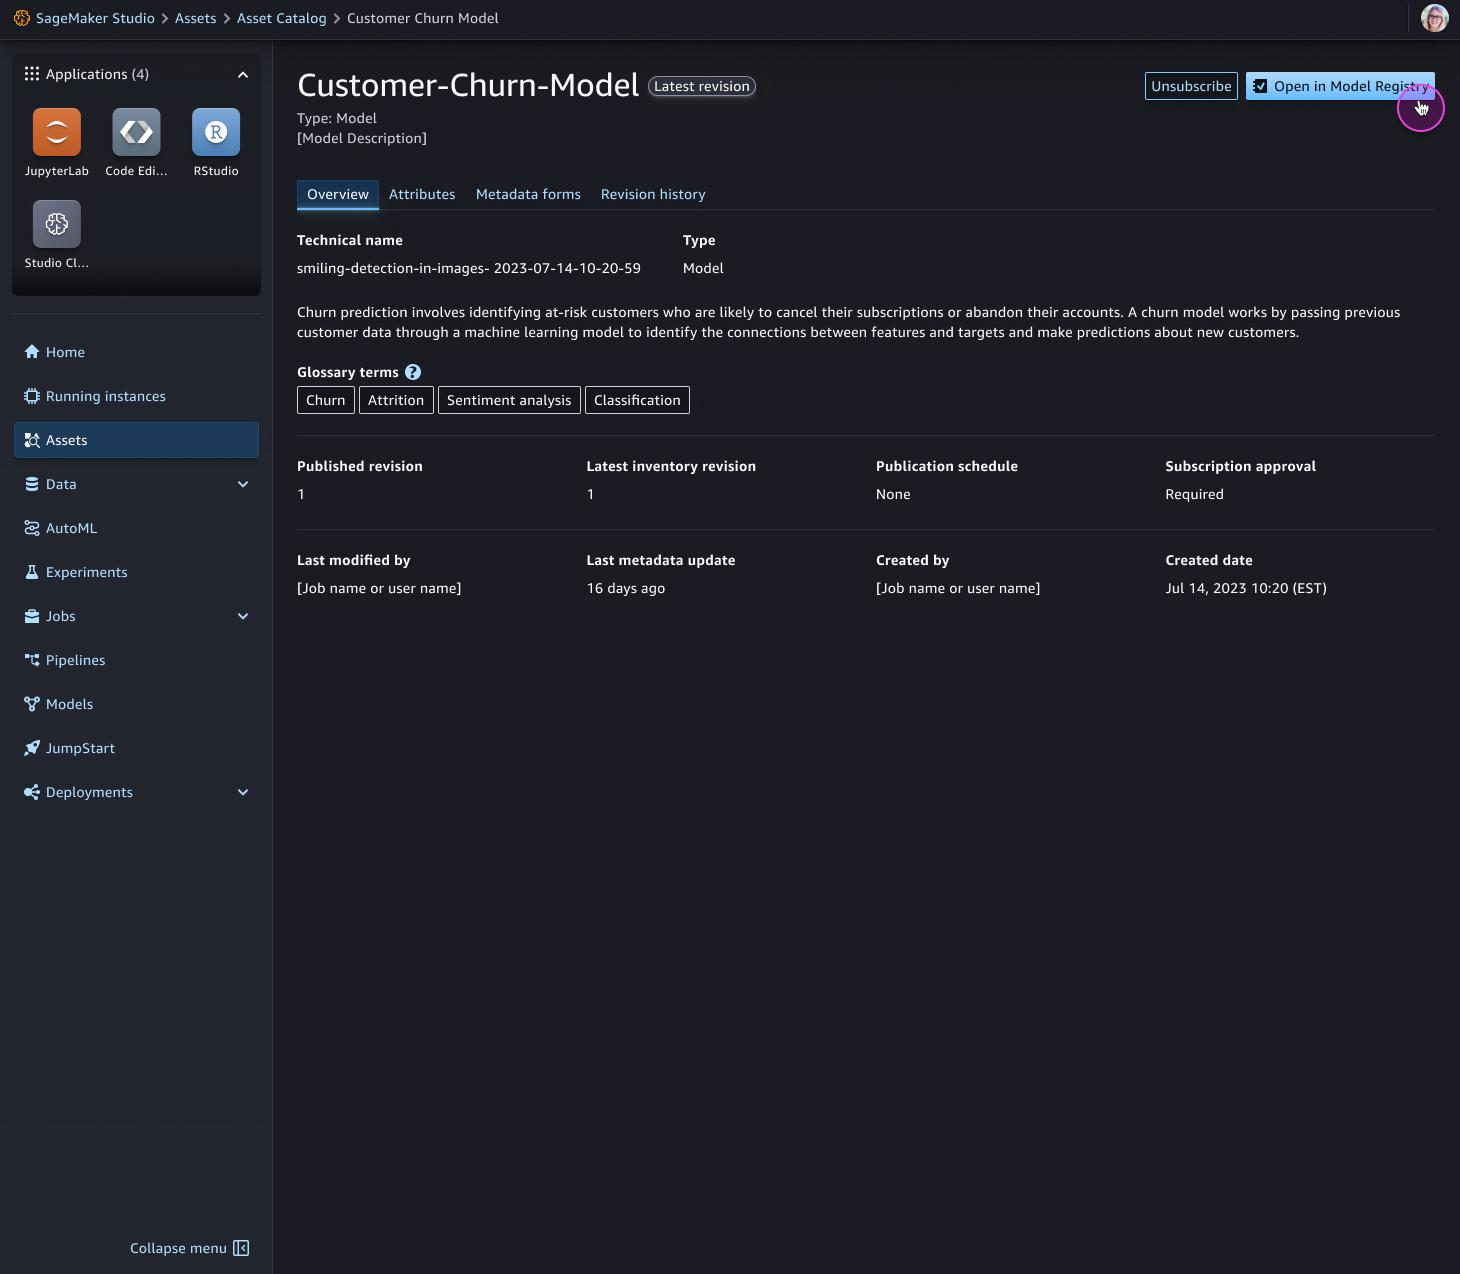Click the AutoML sidebar icon
This screenshot has width=1460, height=1274.
[x=32, y=528]
